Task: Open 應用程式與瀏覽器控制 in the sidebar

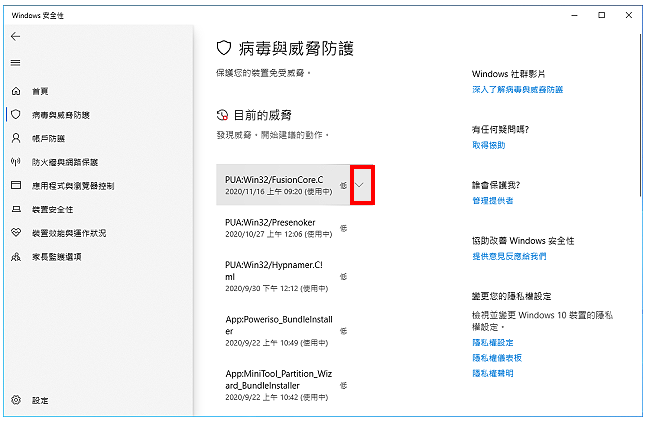Action: coord(73,186)
